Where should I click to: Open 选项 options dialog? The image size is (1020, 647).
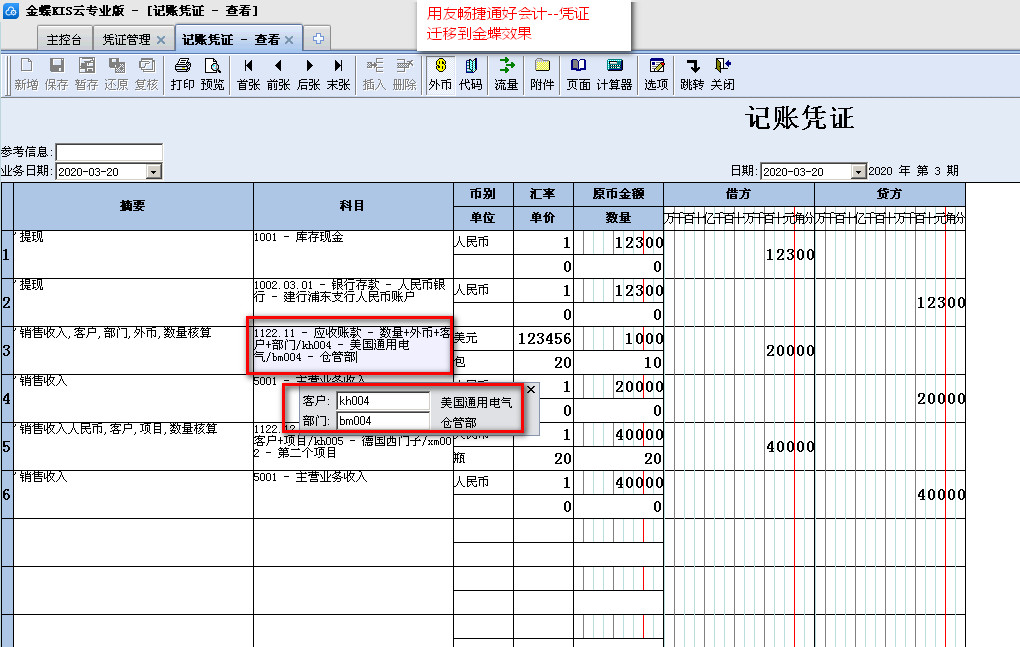click(656, 74)
